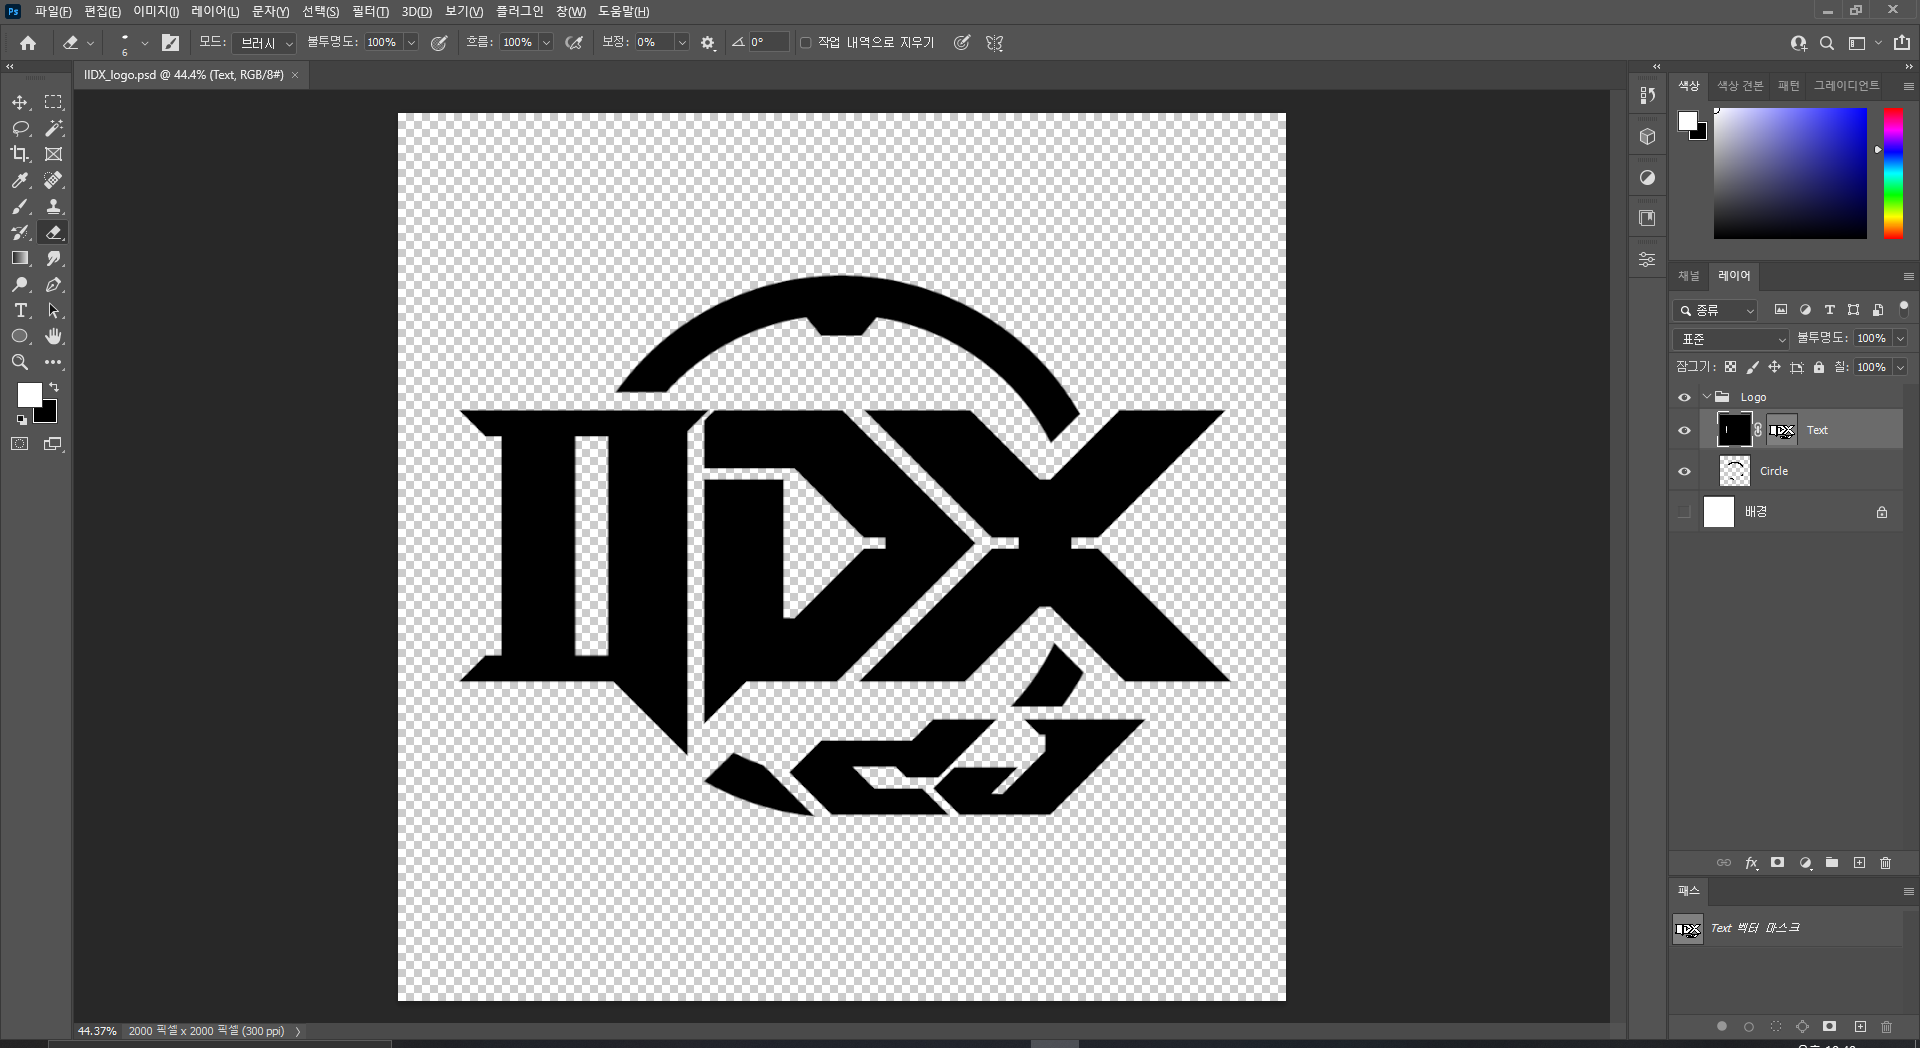
Task: Load path as a selection
Action: (x=1776, y=1027)
